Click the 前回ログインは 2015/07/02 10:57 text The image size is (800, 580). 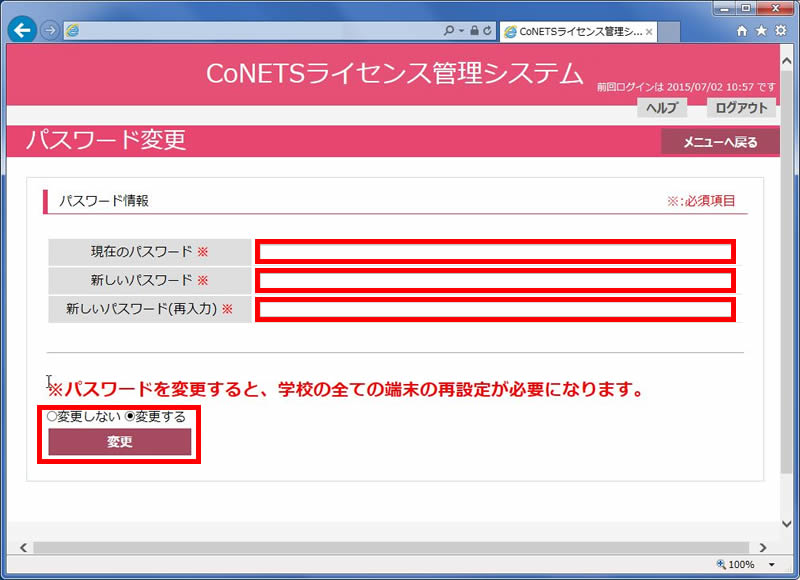(676, 87)
